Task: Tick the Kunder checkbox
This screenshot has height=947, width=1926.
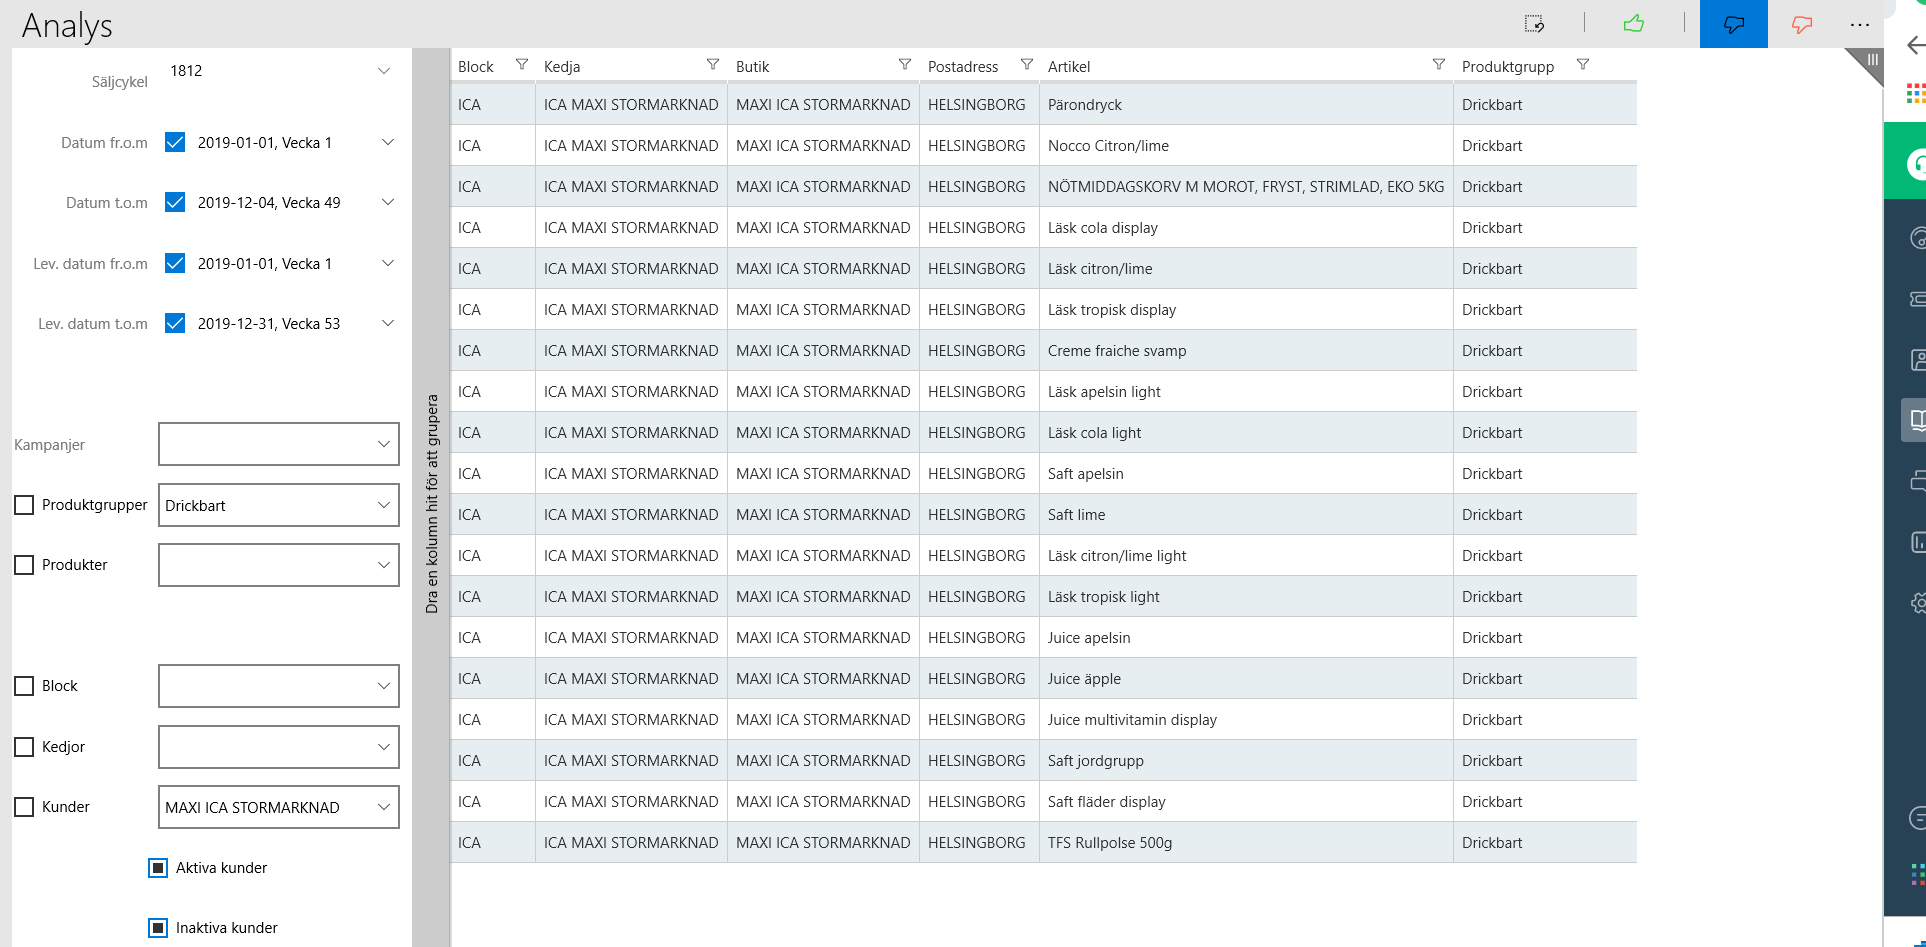Action: 24,807
